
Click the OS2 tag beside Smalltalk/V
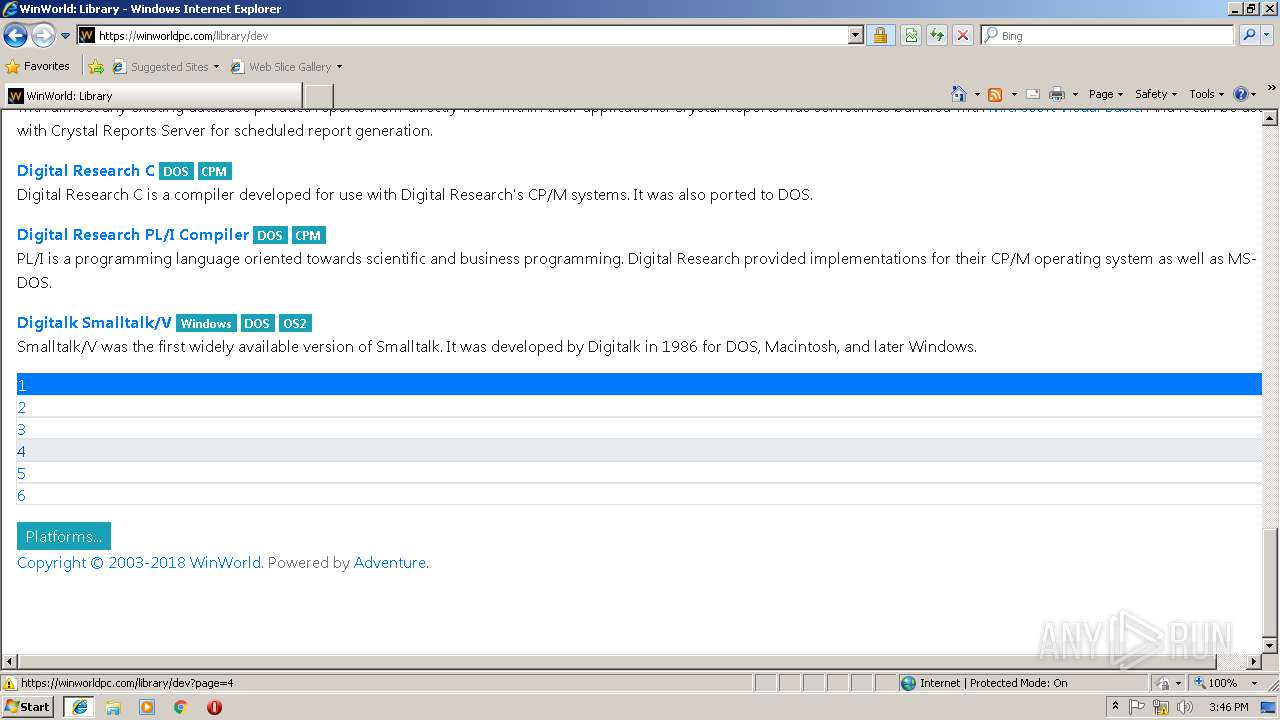[x=295, y=323]
